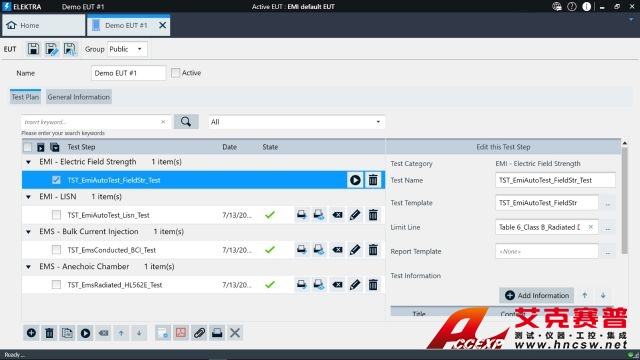Click into the Test Name input field
640x360 pixels.
click(555, 180)
